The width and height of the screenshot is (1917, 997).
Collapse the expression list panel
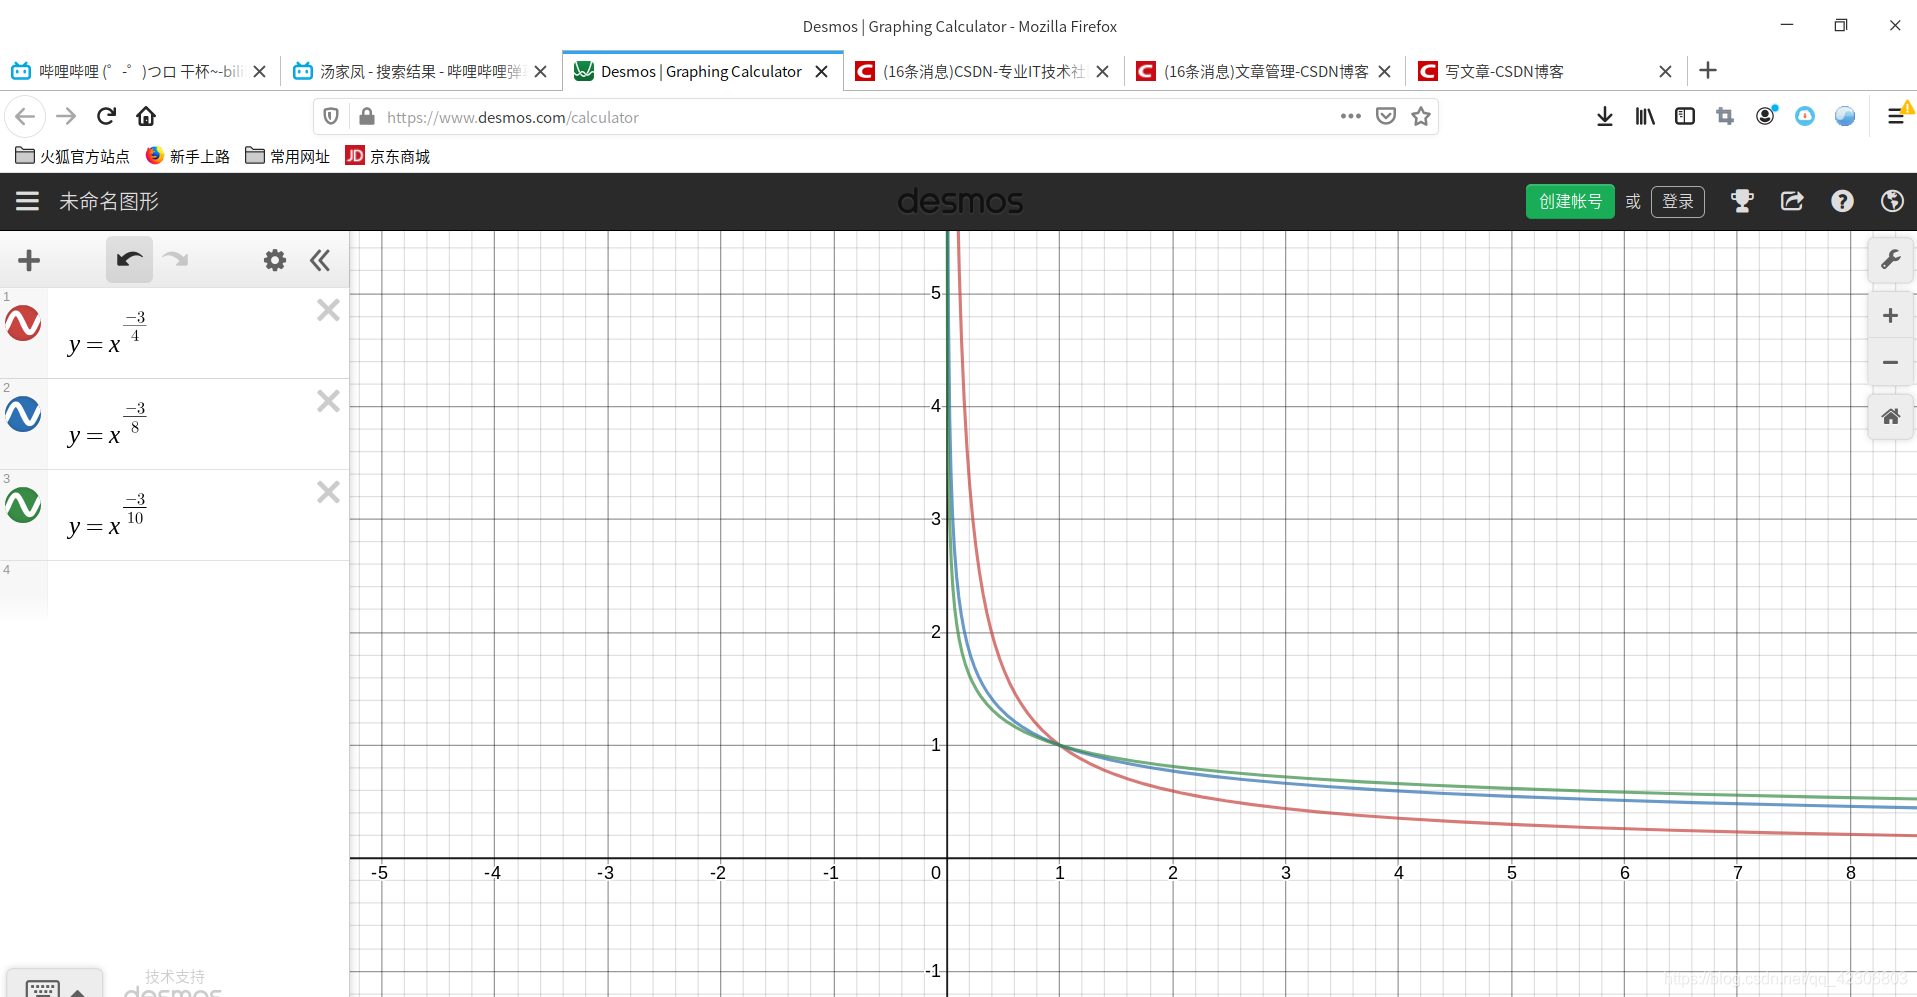click(320, 261)
